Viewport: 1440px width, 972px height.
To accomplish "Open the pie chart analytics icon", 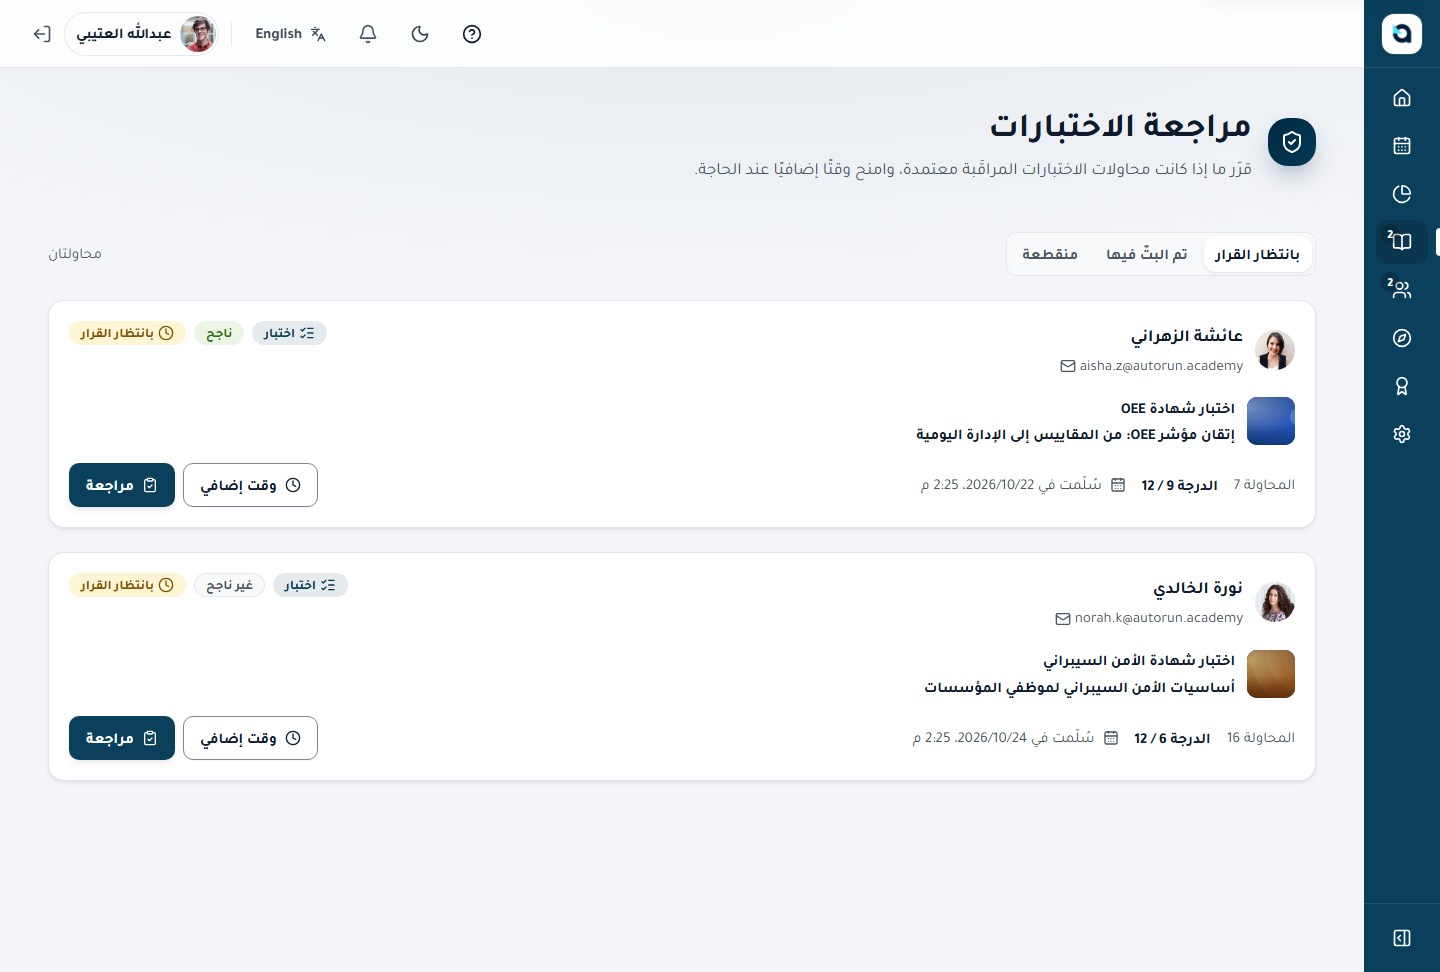I will pos(1402,194).
